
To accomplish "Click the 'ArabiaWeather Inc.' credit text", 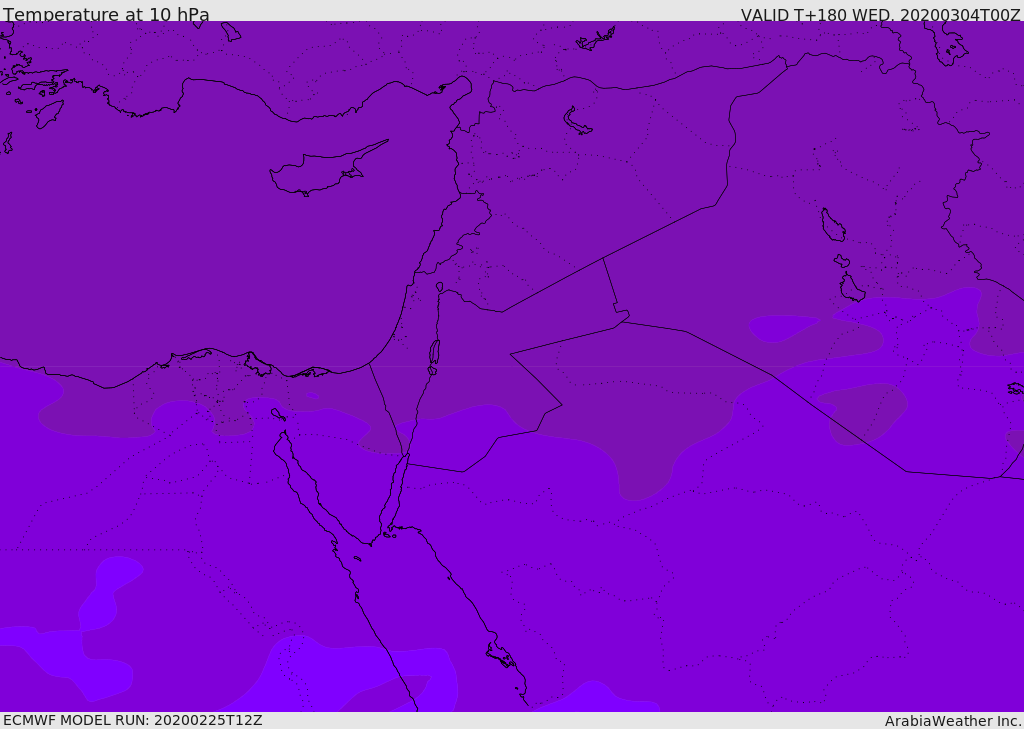I will pyautogui.click(x=954, y=721).
